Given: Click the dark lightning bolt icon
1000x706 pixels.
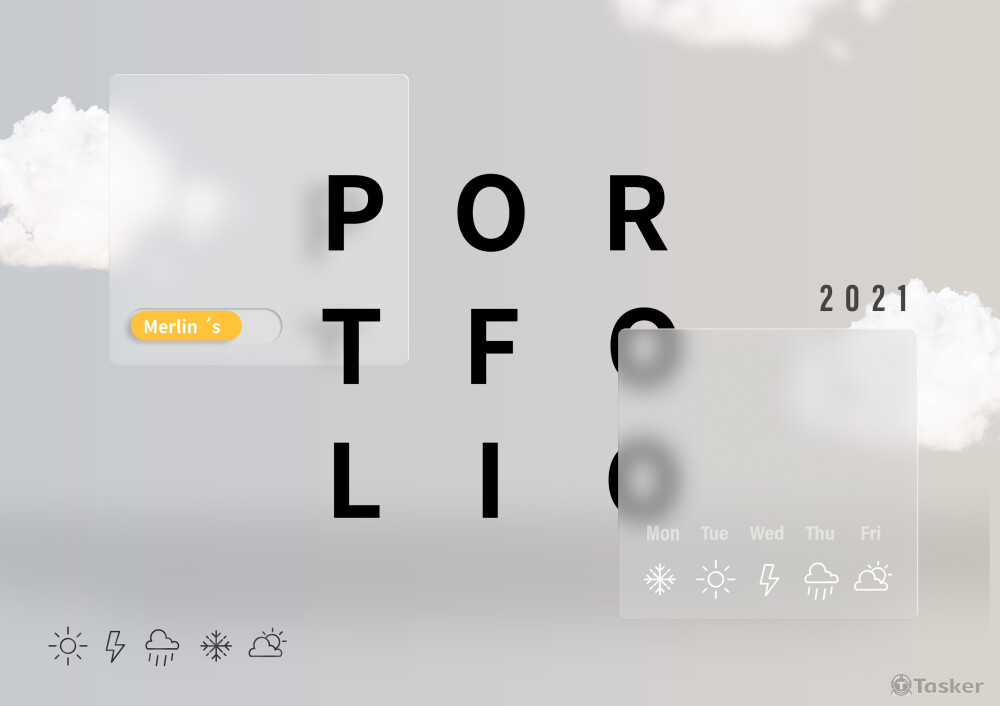Looking at the screenshot, I should [115, 646].
